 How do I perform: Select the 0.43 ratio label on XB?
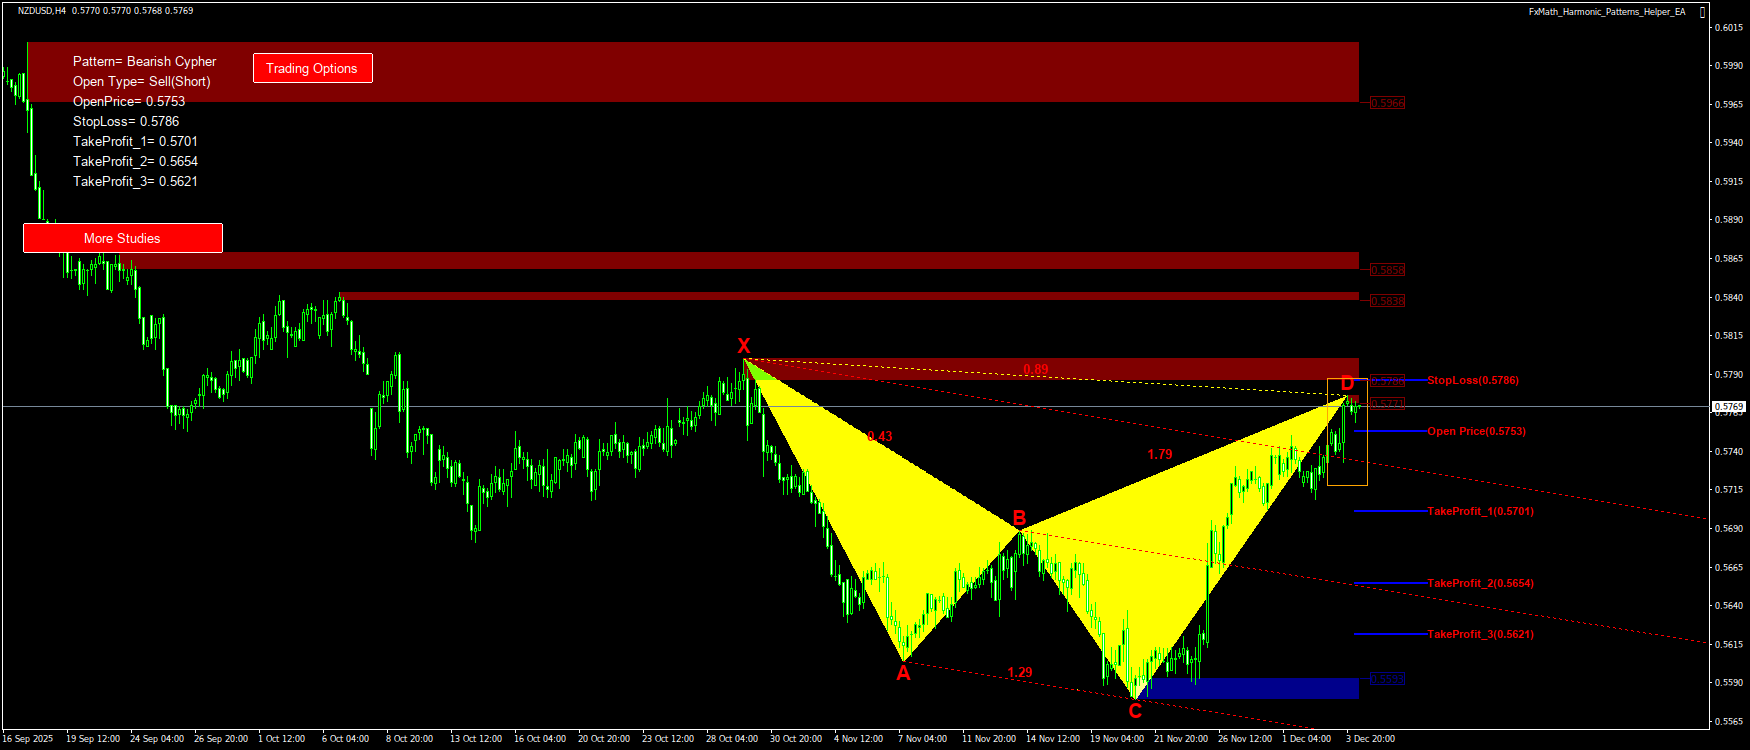(880, 436)
